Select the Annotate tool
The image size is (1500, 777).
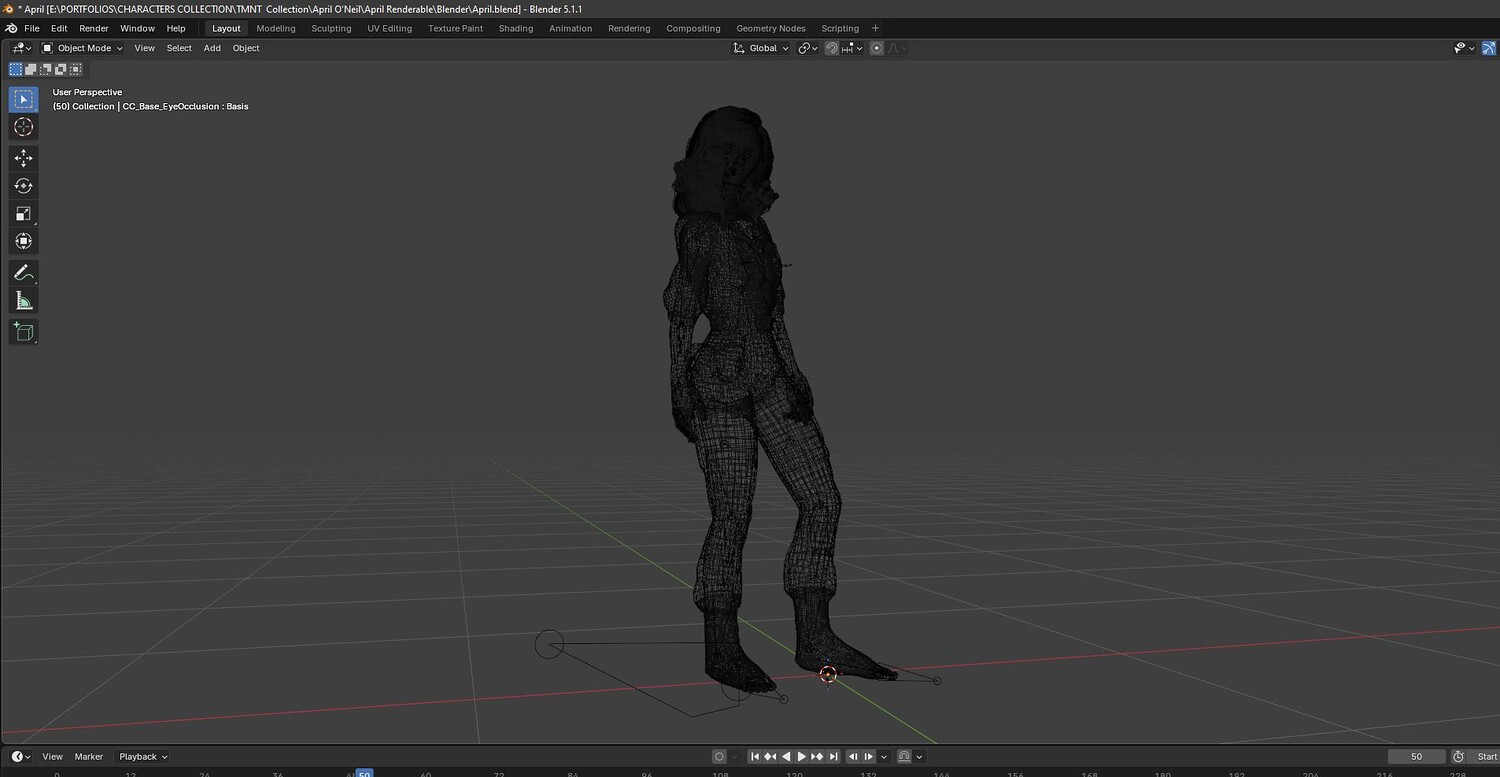(x=24, y=272)
